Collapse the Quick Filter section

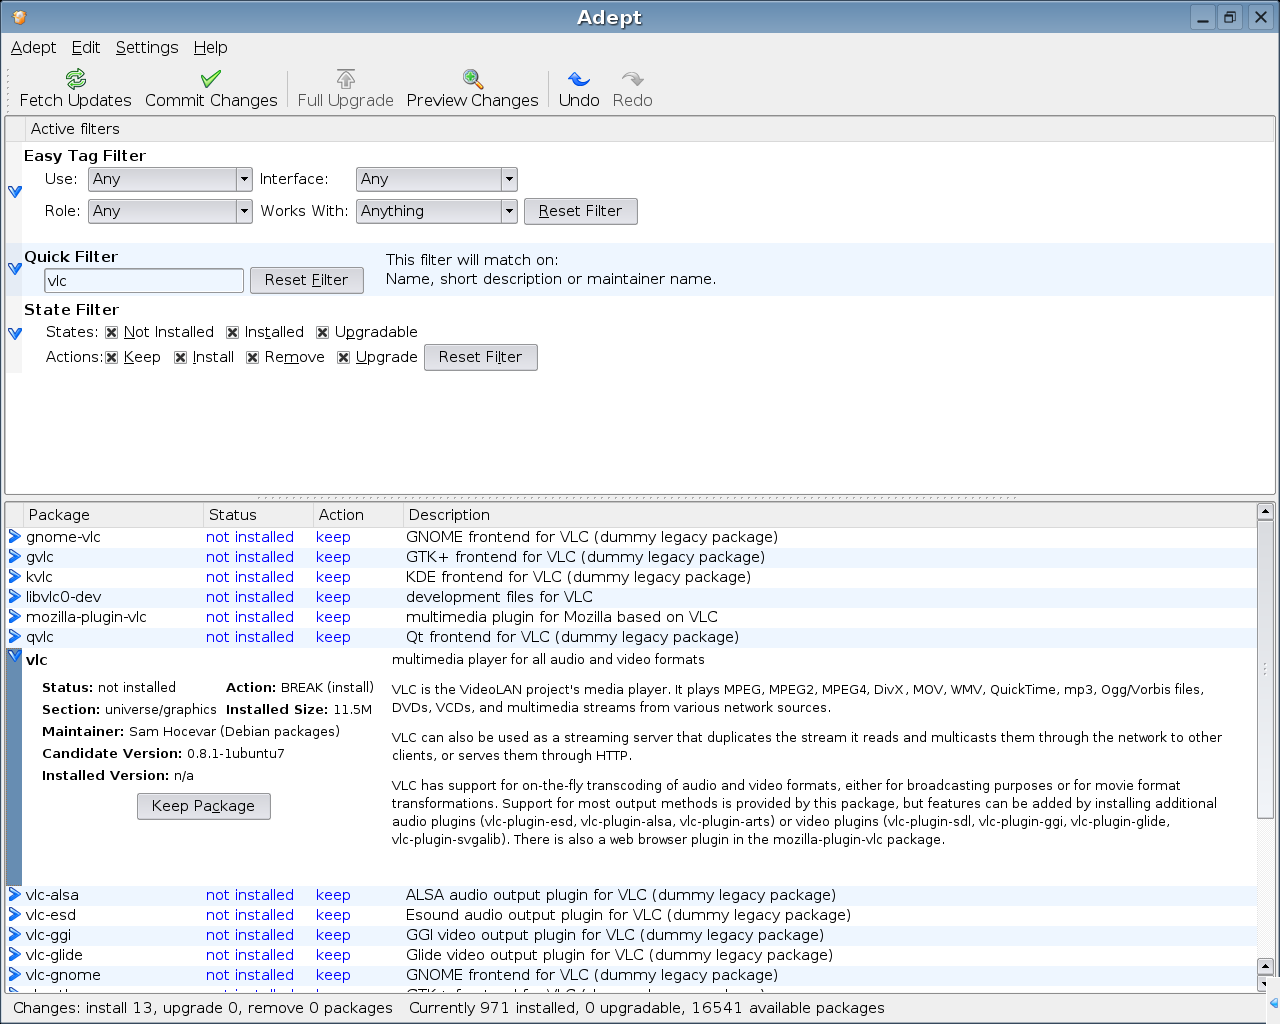click(15, 268)
